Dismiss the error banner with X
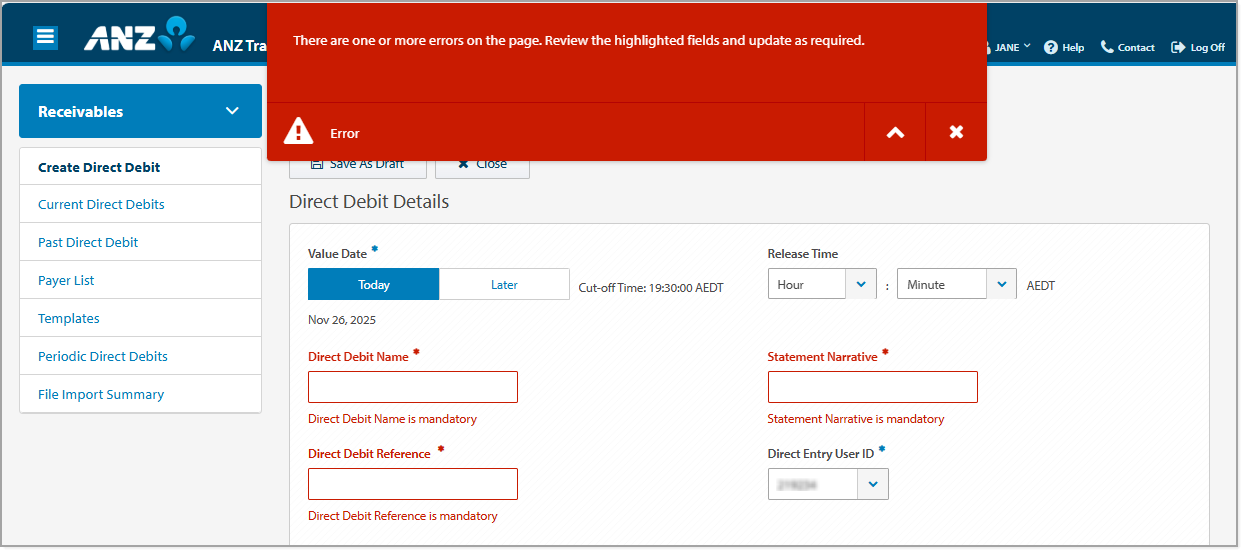The height and width of the screenshot is (553, 1244). click(956, 132)
